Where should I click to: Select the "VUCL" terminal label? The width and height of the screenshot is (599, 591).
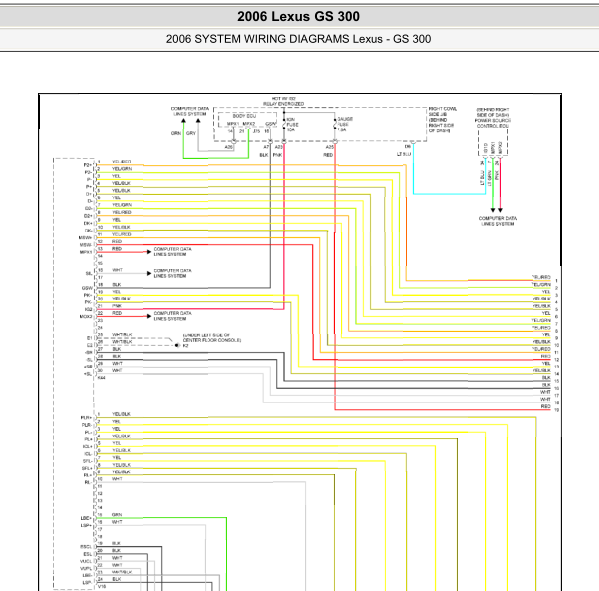coord(86,561)
